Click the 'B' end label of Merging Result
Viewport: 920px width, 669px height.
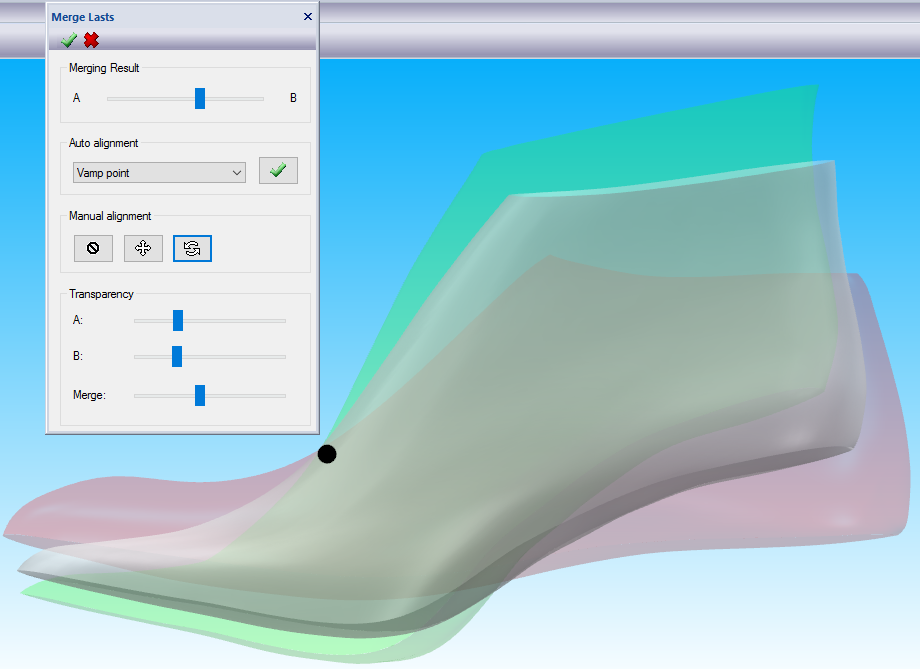coord(293,98)
